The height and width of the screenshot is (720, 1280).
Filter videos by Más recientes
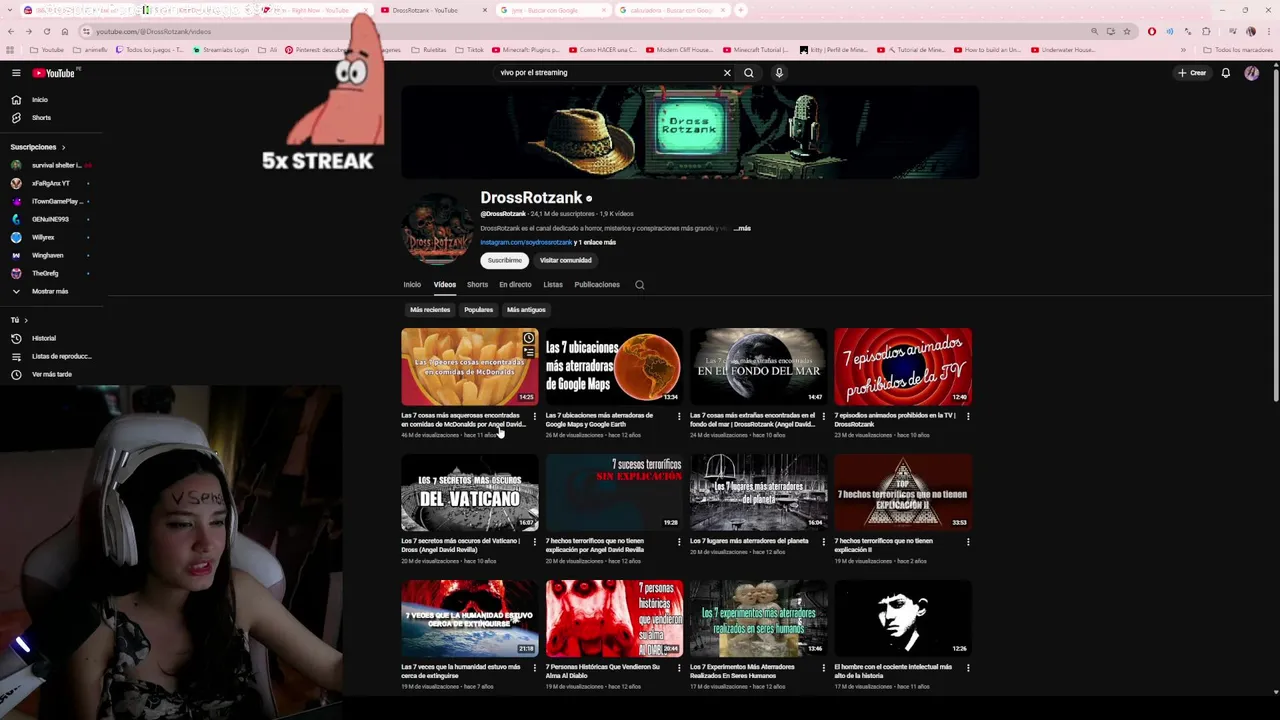click(430, 310)
